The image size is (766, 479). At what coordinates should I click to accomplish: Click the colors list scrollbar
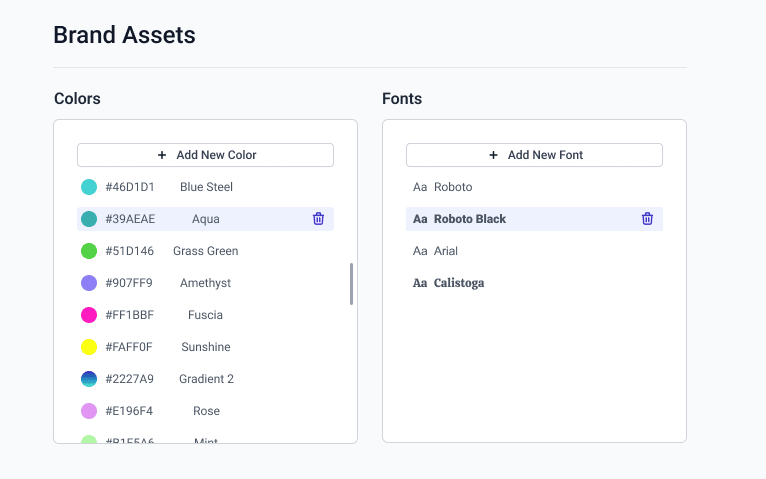(x=351, y=284)
